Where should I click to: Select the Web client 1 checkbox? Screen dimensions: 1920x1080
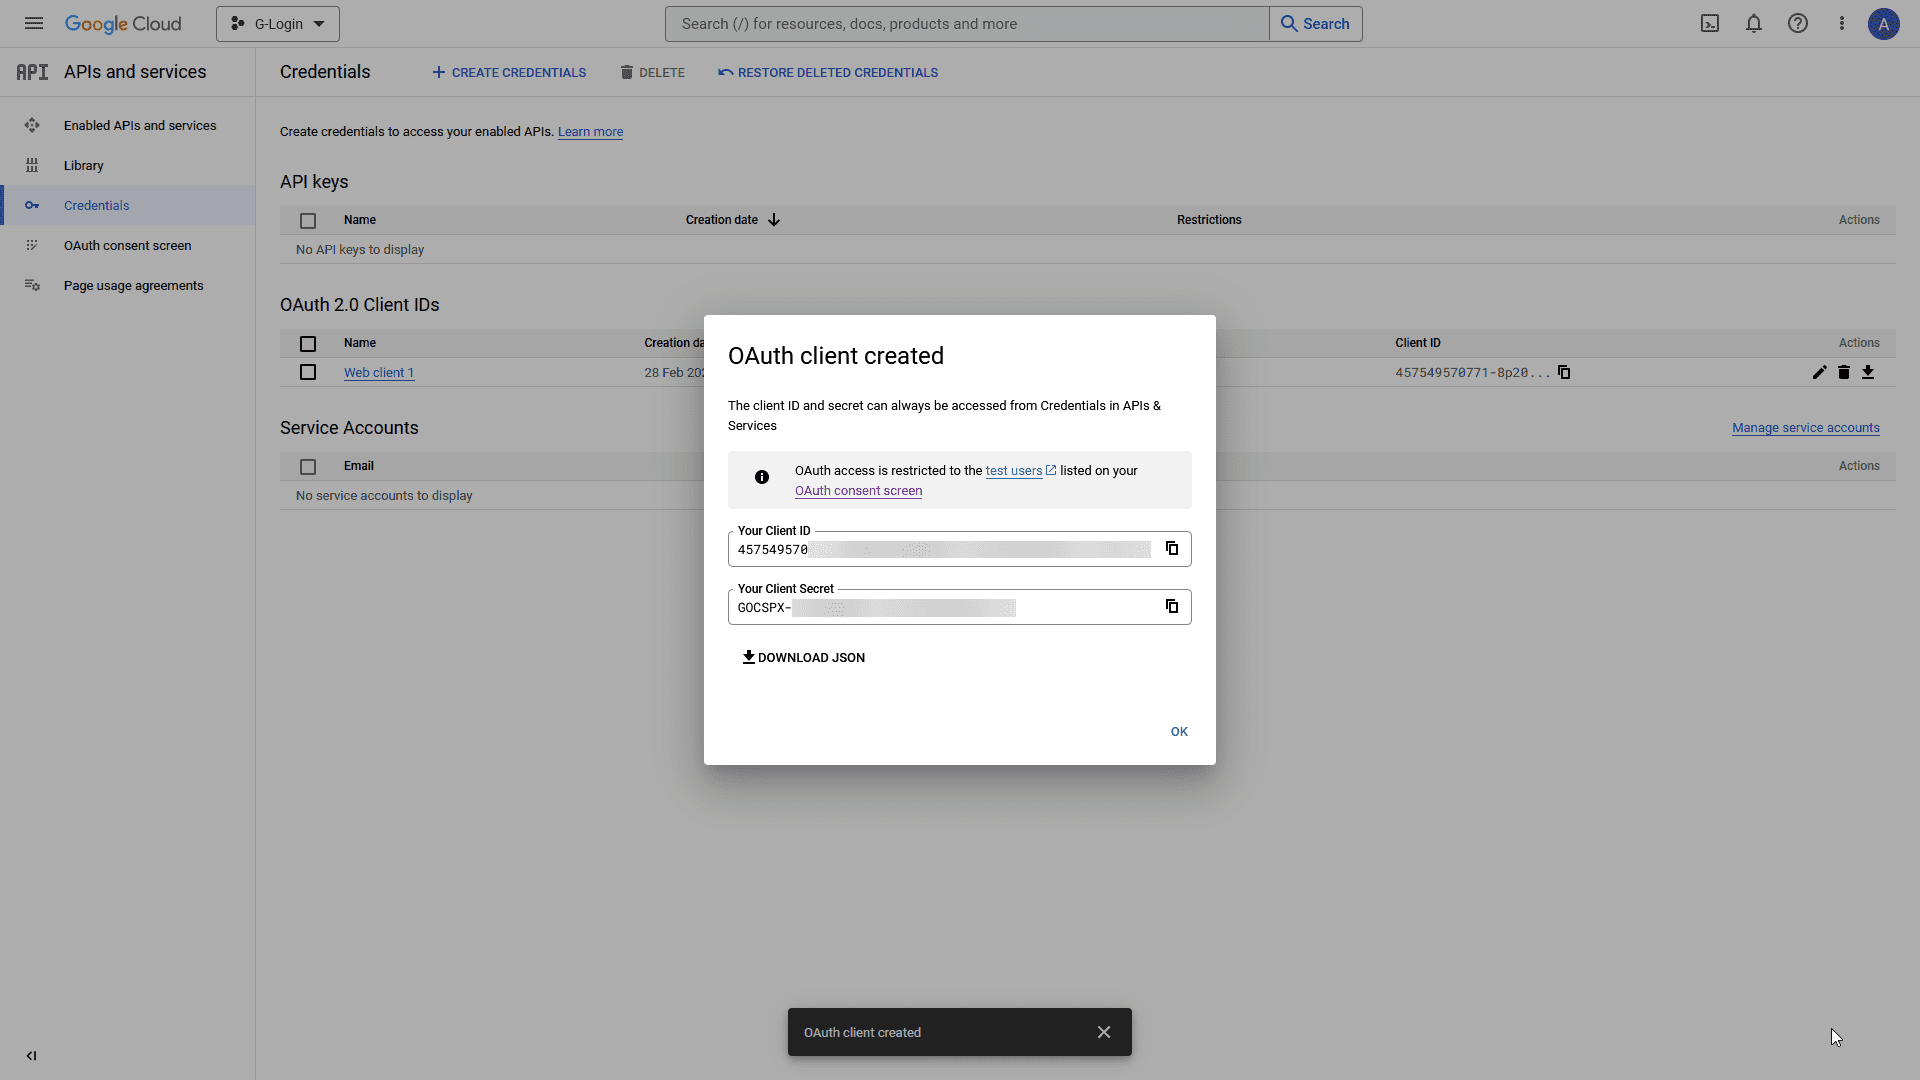(x=307, y=372)
